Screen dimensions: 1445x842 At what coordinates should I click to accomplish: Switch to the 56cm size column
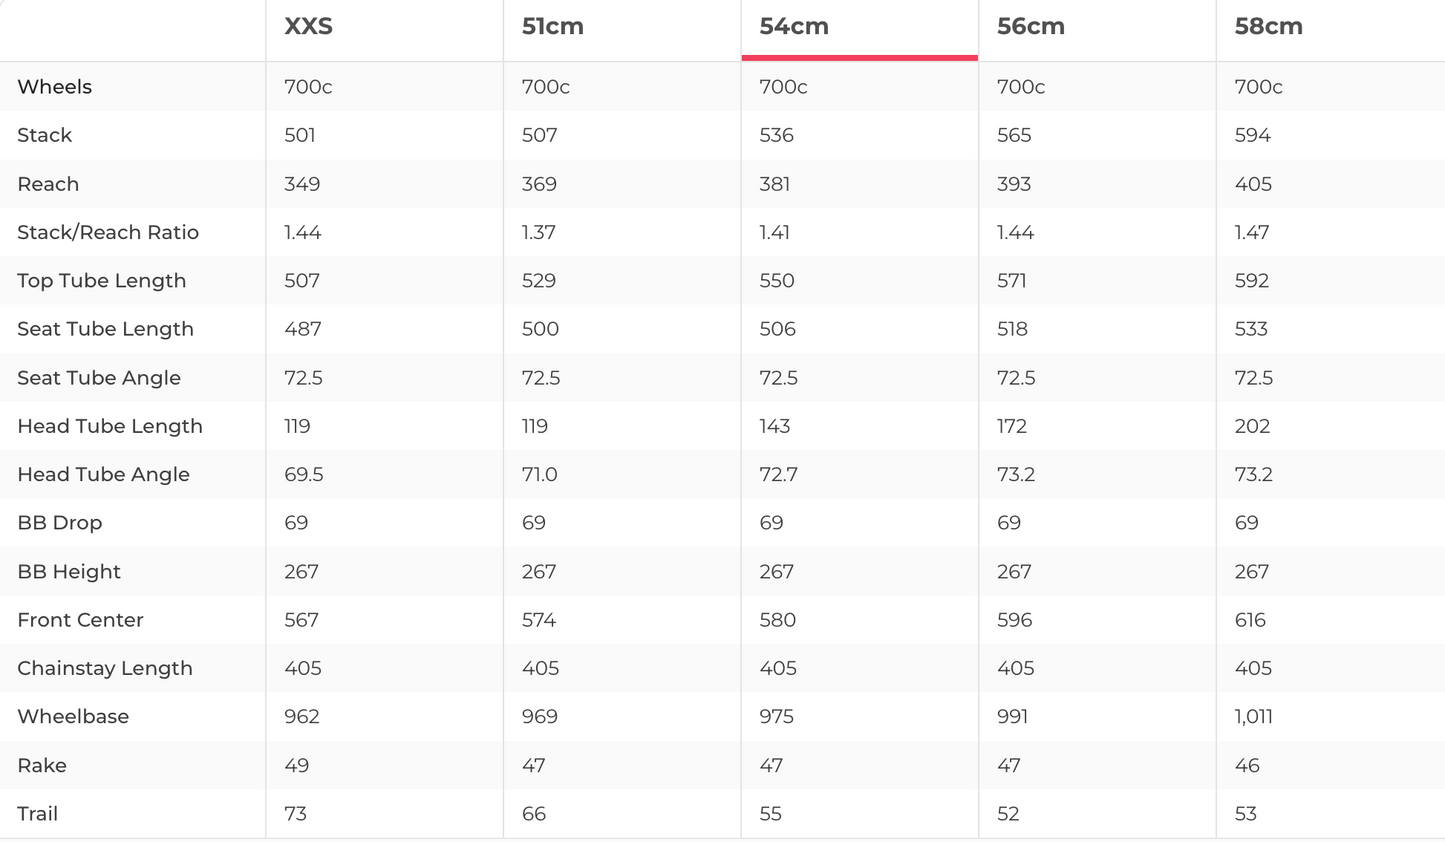point(1030,27)
